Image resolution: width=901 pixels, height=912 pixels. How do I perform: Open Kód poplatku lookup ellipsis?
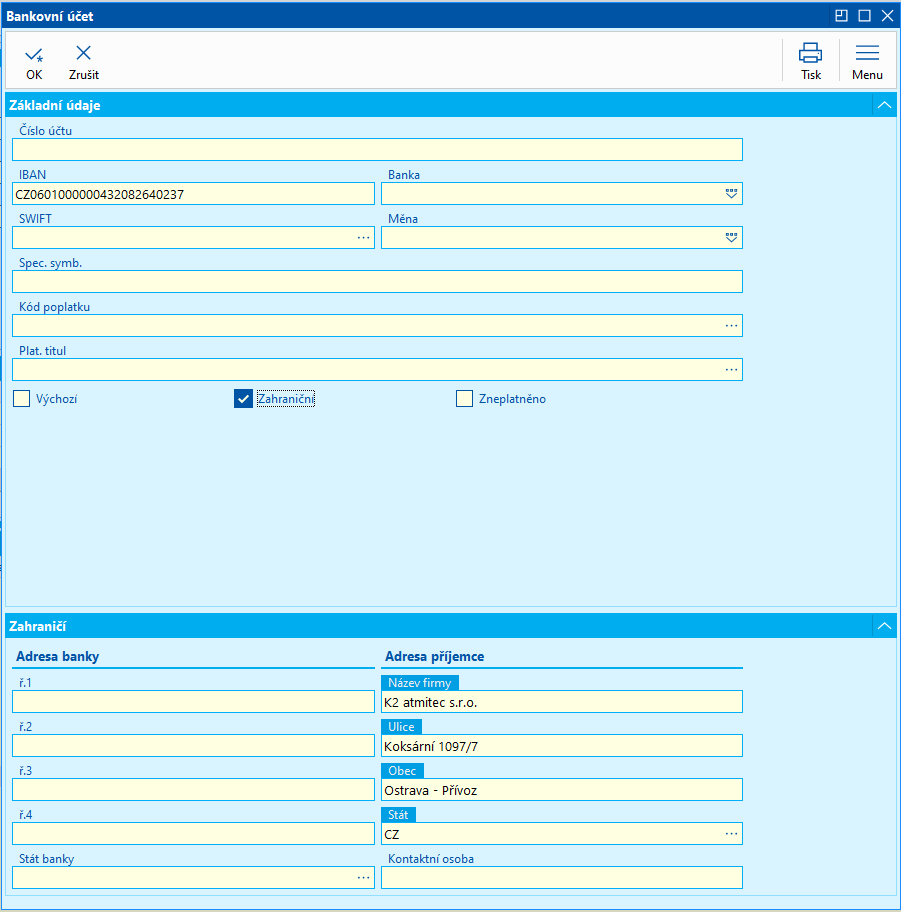(x=731, y=326)
